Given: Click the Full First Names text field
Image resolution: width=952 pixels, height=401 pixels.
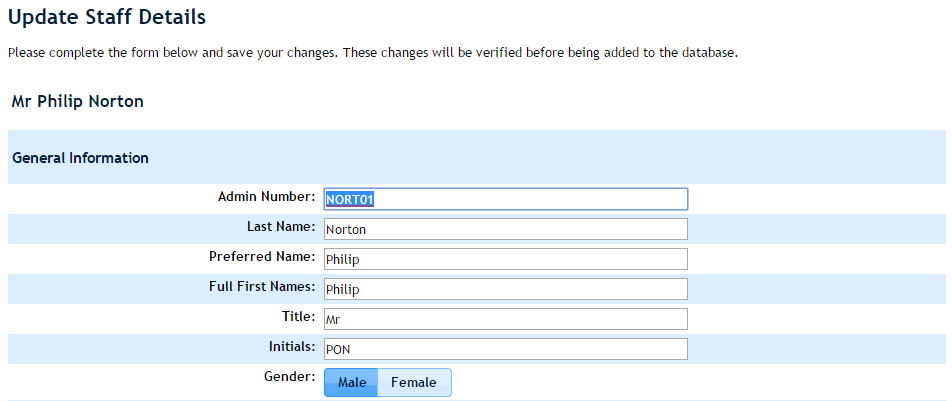Looking at the screenshot, I should 506,289.
